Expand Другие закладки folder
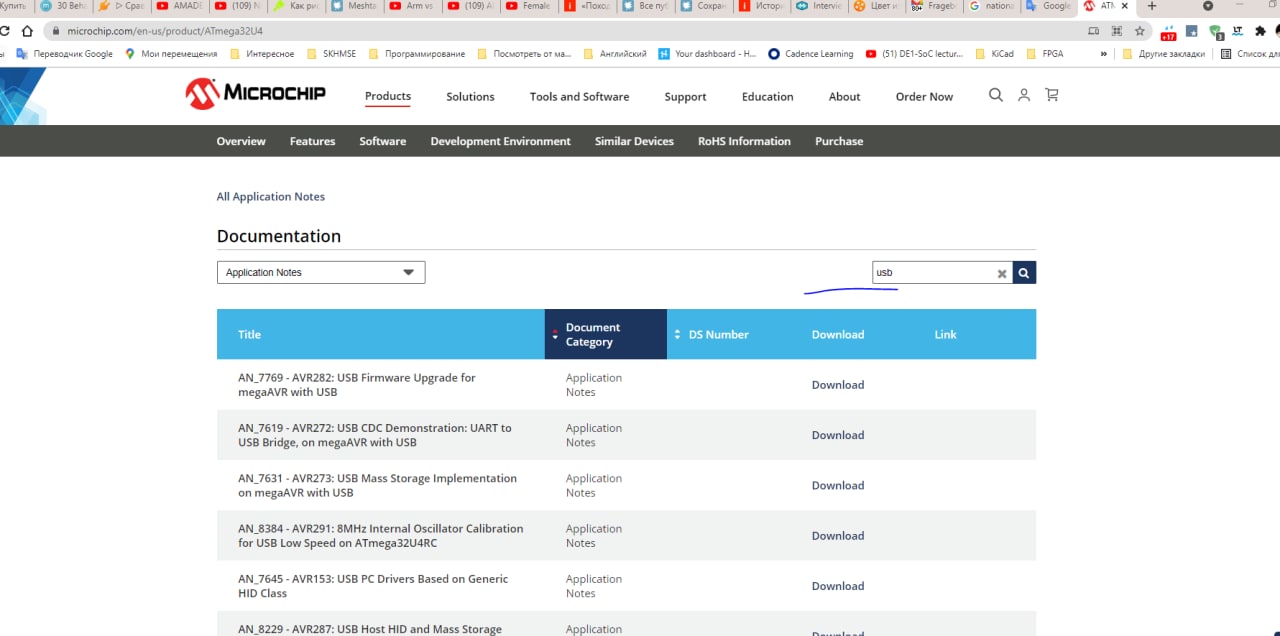The height and width of the screenshot is (636, 1280). click(1164, 54)
